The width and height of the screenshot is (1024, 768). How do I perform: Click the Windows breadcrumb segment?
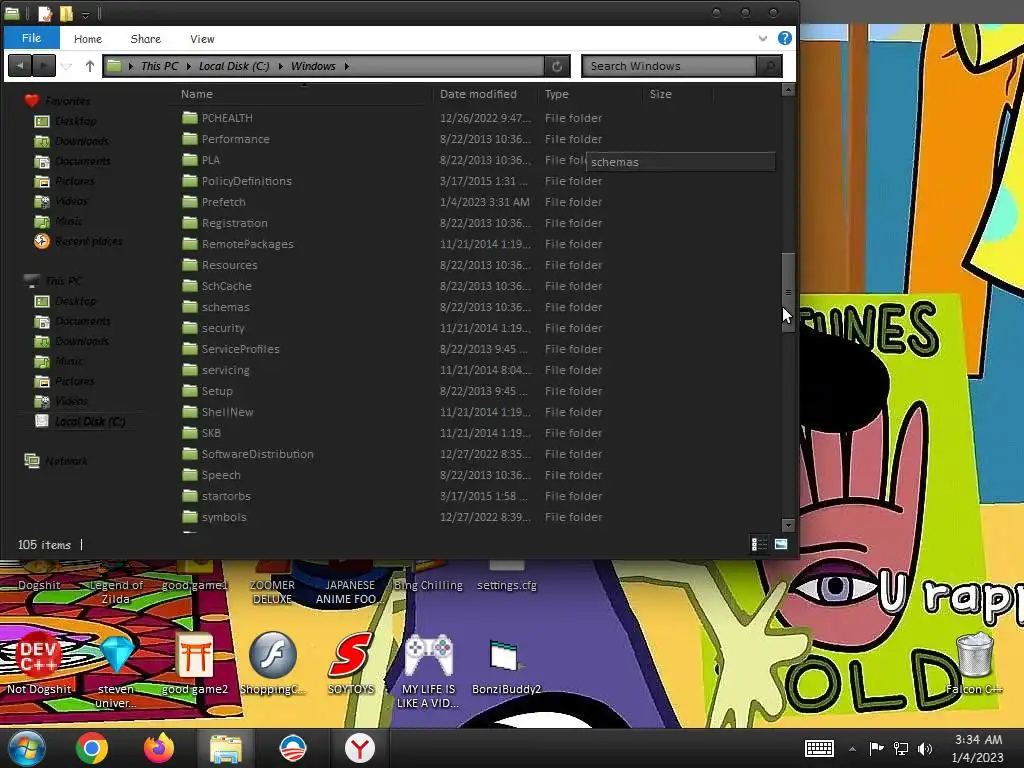313,66
